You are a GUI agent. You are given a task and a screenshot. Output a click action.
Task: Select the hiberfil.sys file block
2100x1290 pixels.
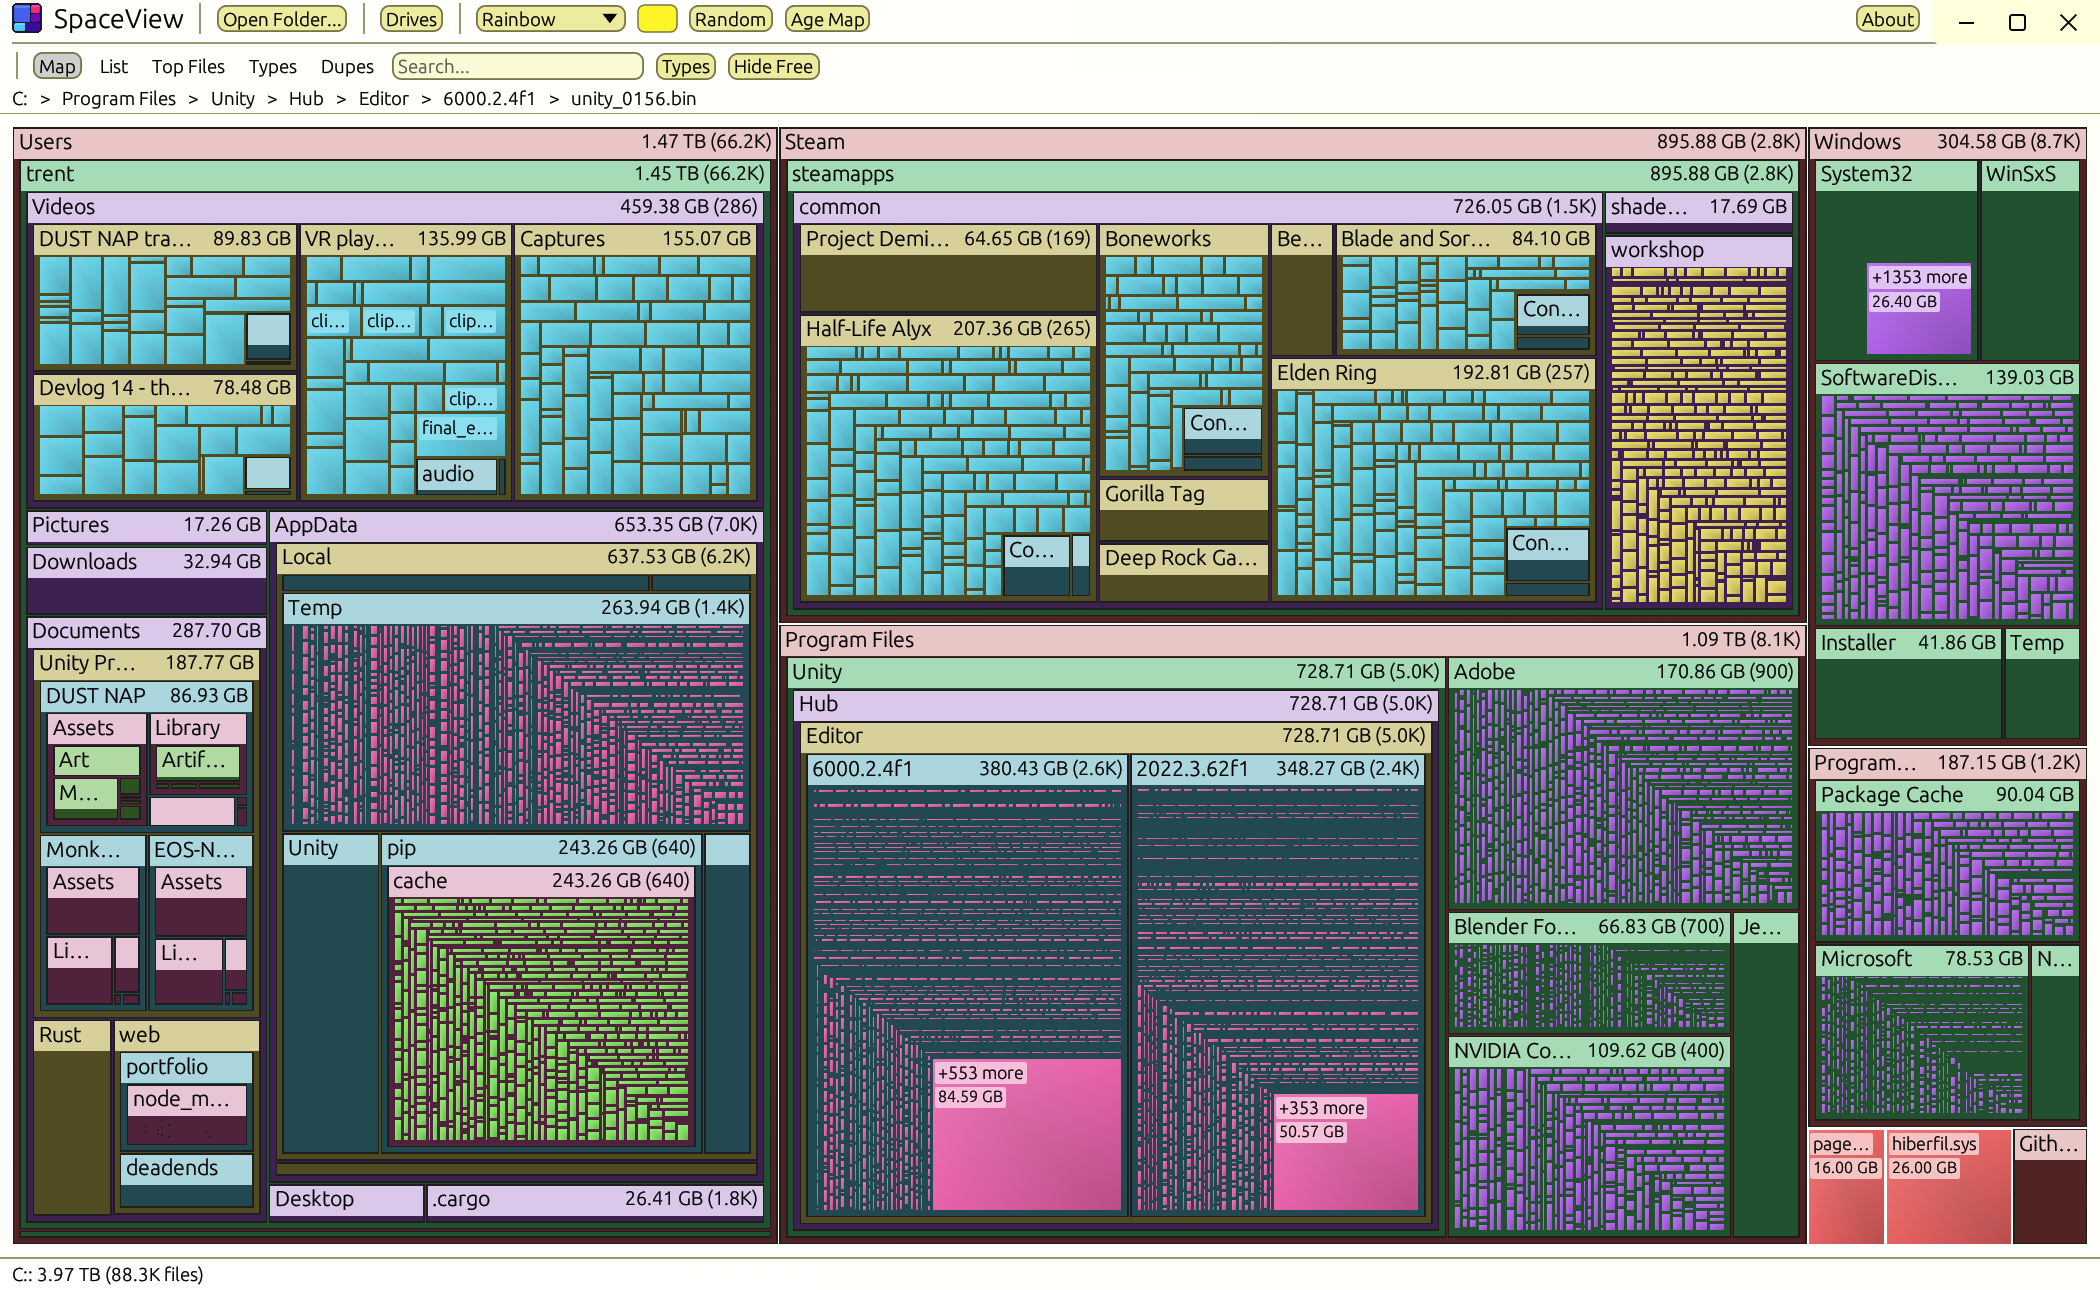coord(1947,1186)
